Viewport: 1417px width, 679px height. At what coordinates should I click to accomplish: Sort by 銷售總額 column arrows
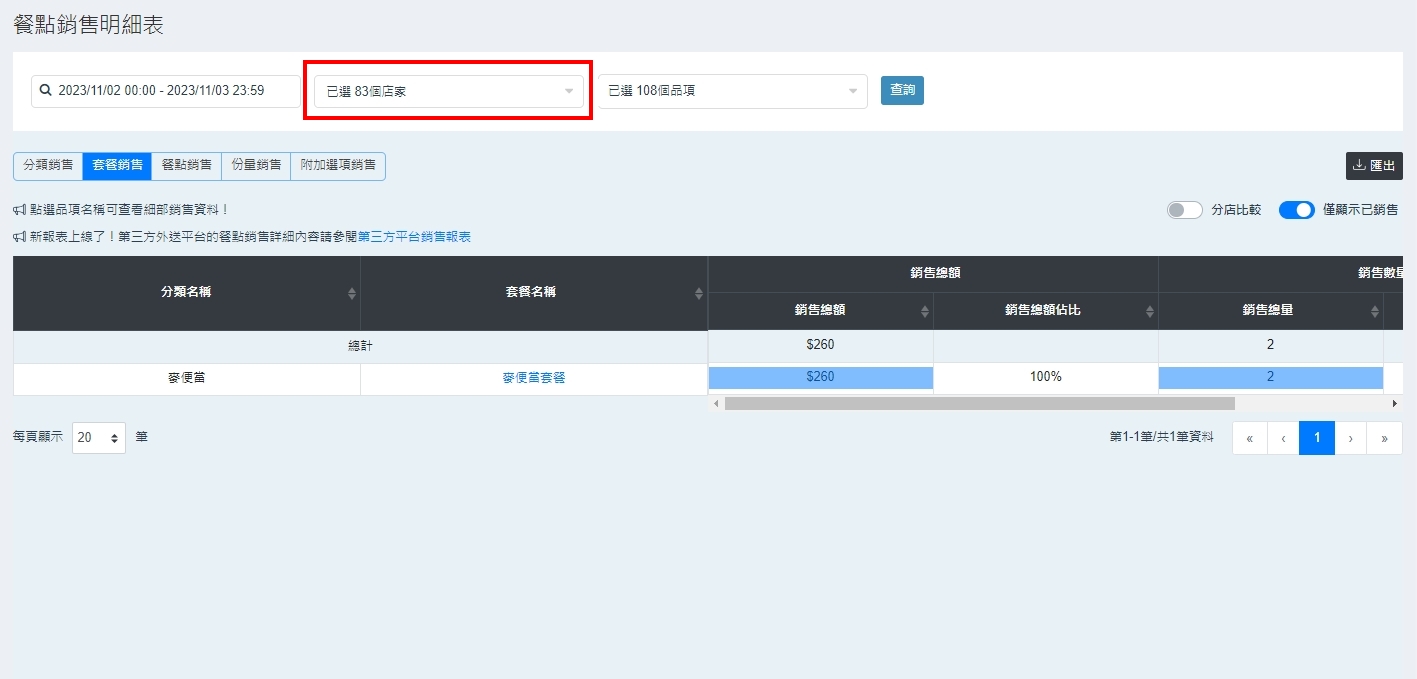coord(924,311)
